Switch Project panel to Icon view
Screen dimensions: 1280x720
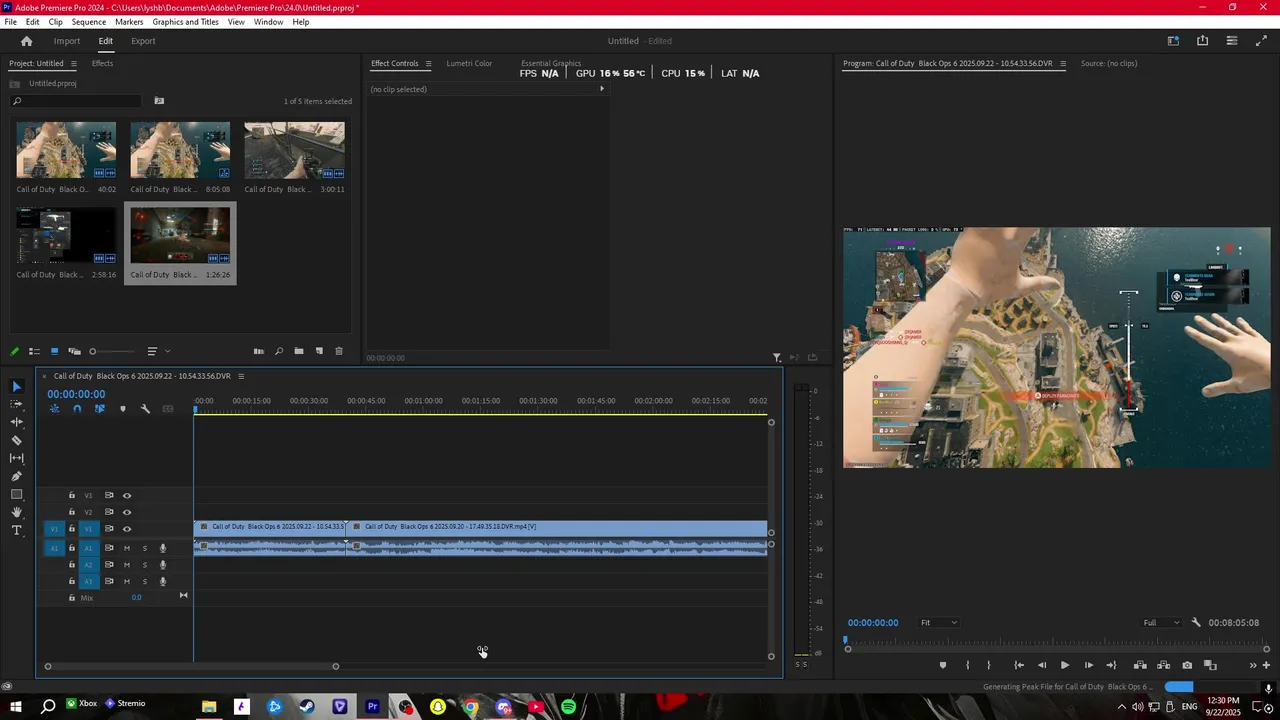click(x=54, y=351)
